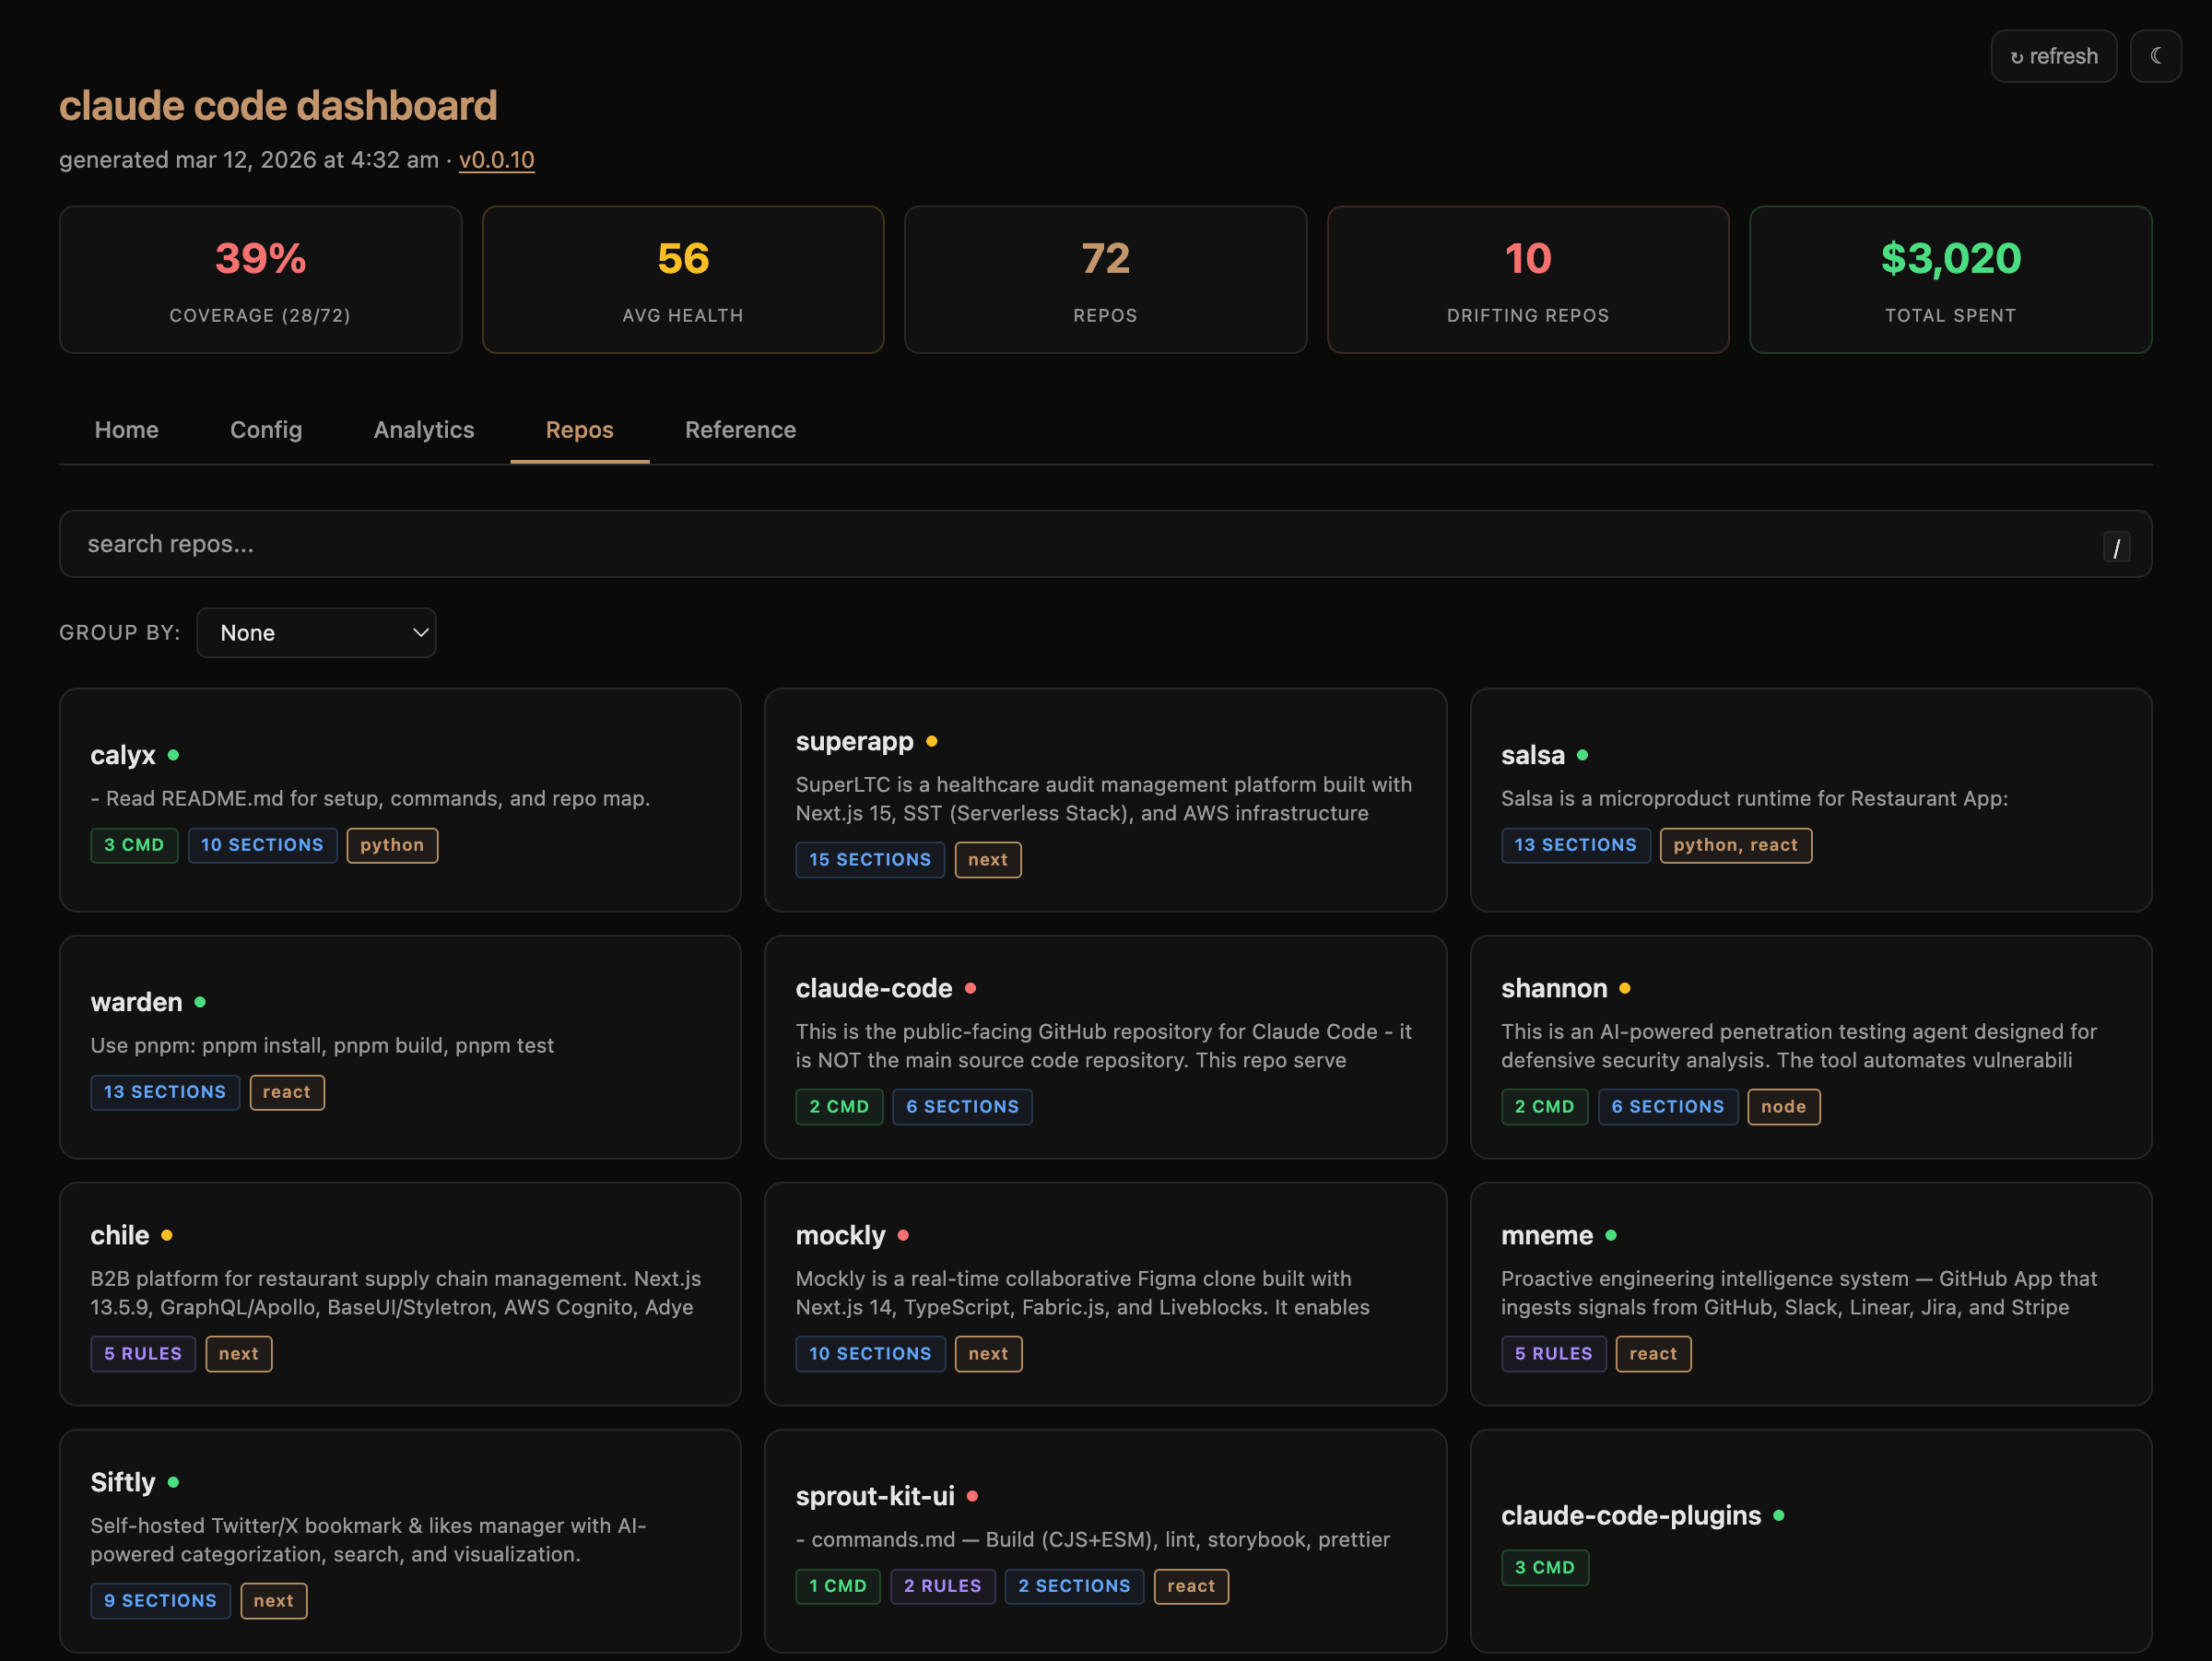Click green status dot next to calyx

[174, 755]
